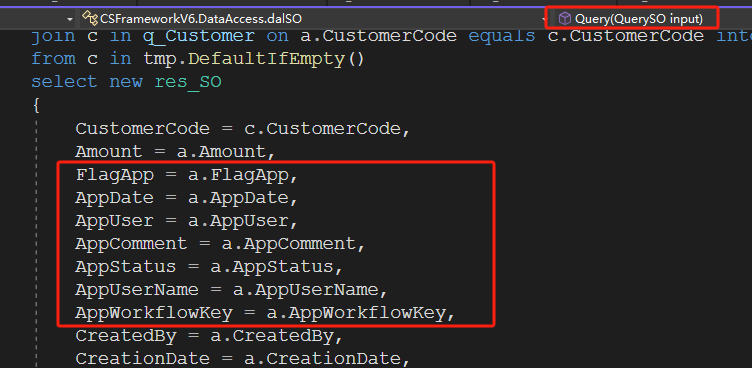Click the 'res_SO' type name

coord(188,82)
